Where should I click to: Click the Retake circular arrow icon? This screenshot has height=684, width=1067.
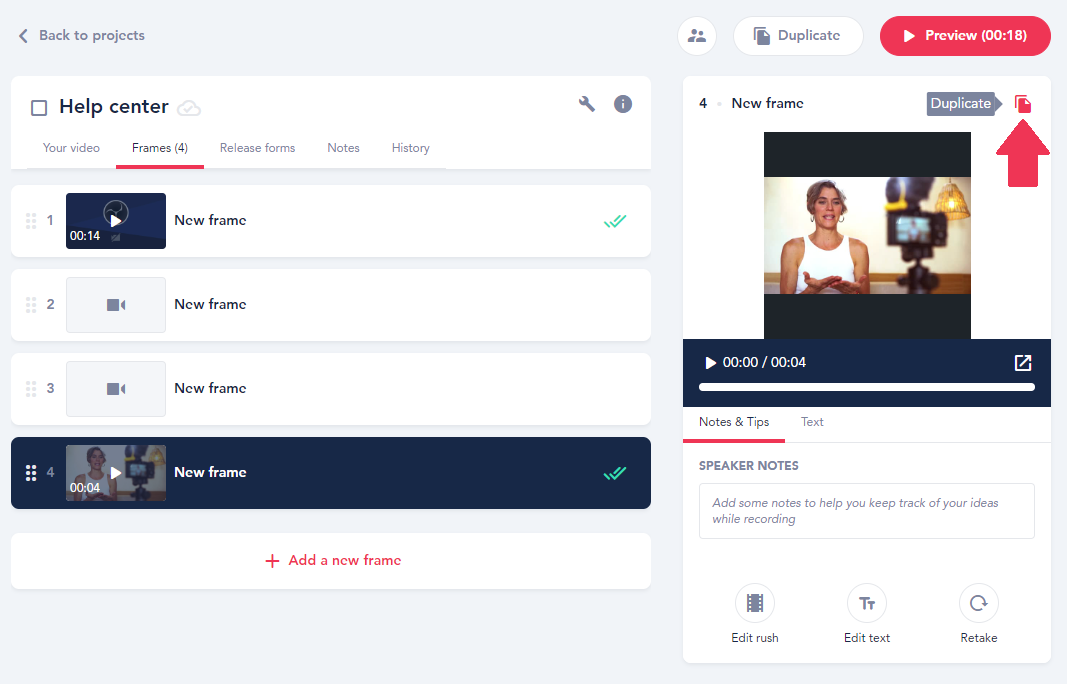tap(979, 603)
